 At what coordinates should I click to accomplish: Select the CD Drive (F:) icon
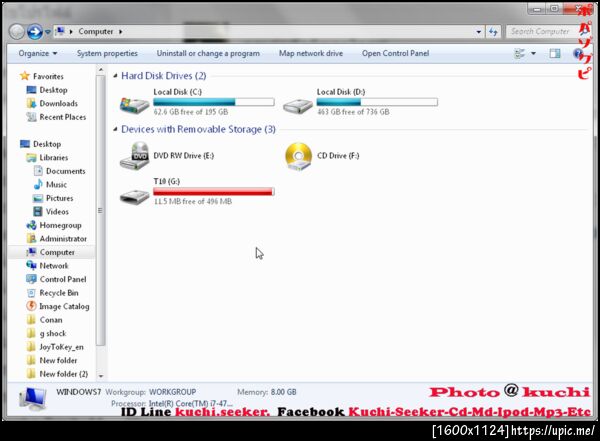298,156
